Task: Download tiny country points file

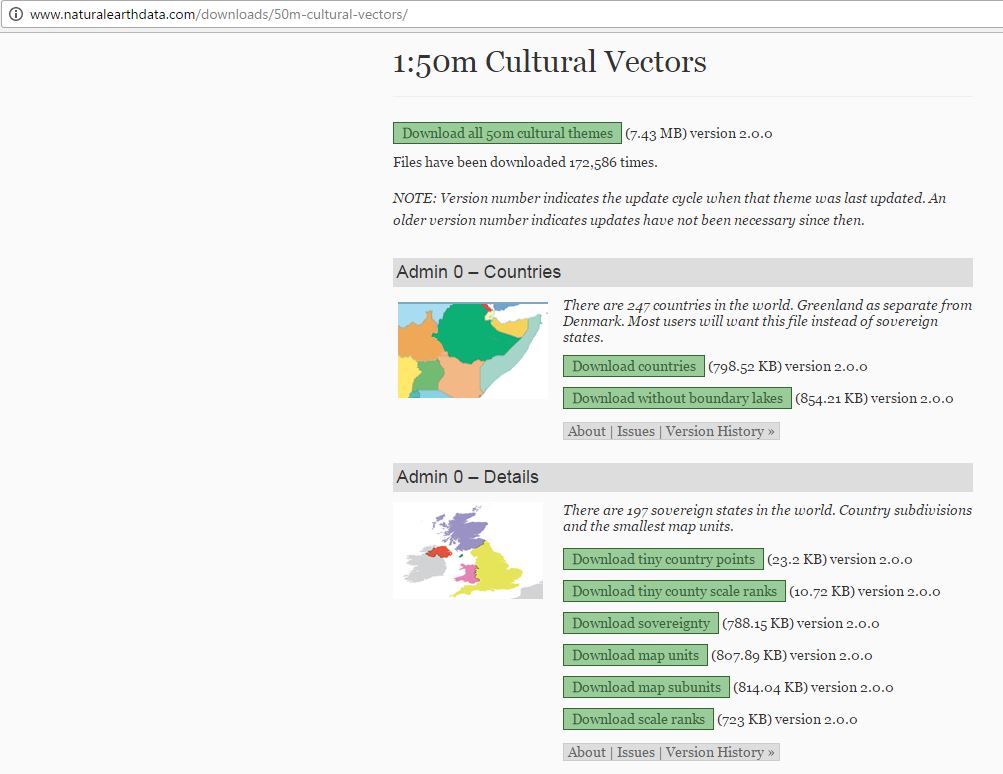Action: (663, 560)
